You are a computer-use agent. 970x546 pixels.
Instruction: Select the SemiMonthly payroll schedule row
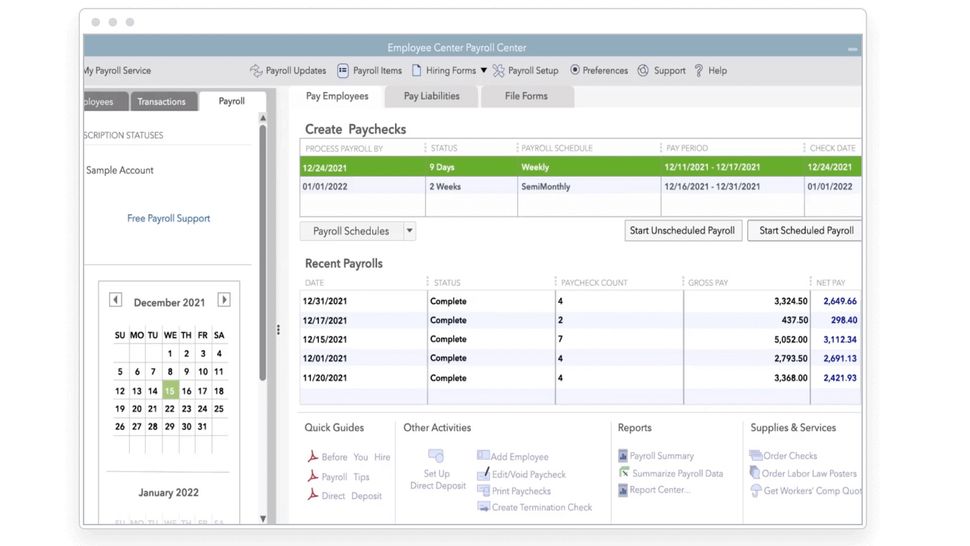tap(580, 186)
